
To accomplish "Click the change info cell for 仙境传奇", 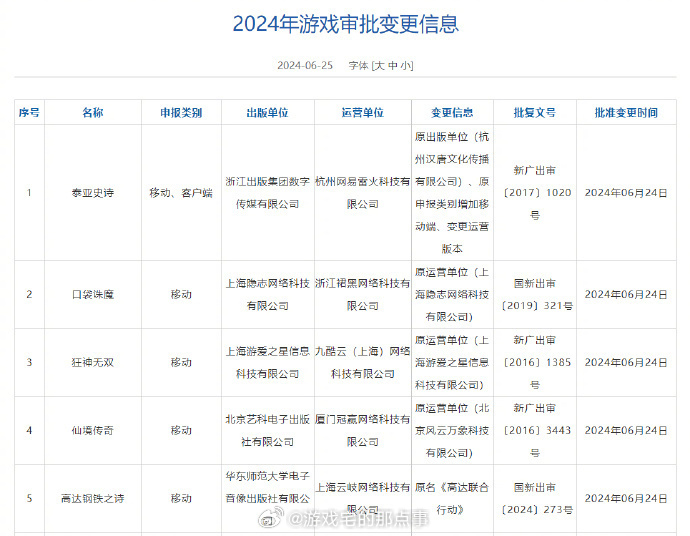I will pyautogui.click(x=452, y=430).
